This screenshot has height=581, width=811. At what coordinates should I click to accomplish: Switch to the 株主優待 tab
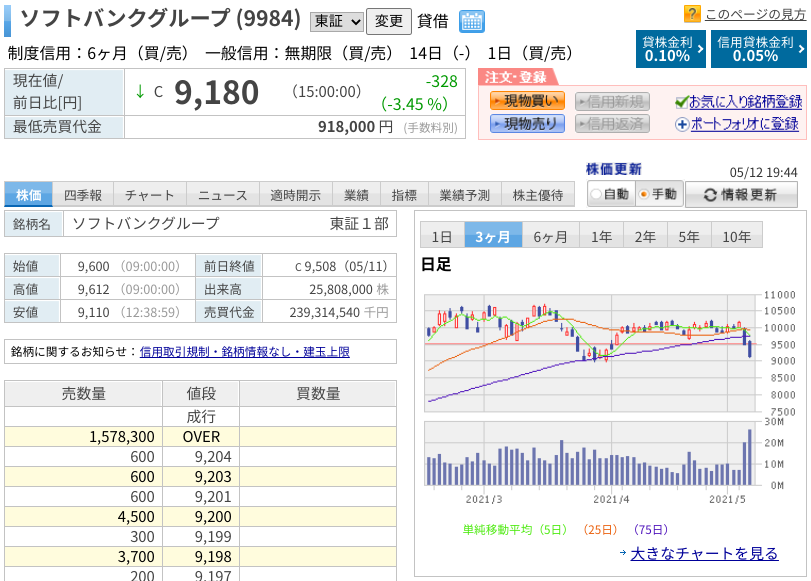point(538,195)
